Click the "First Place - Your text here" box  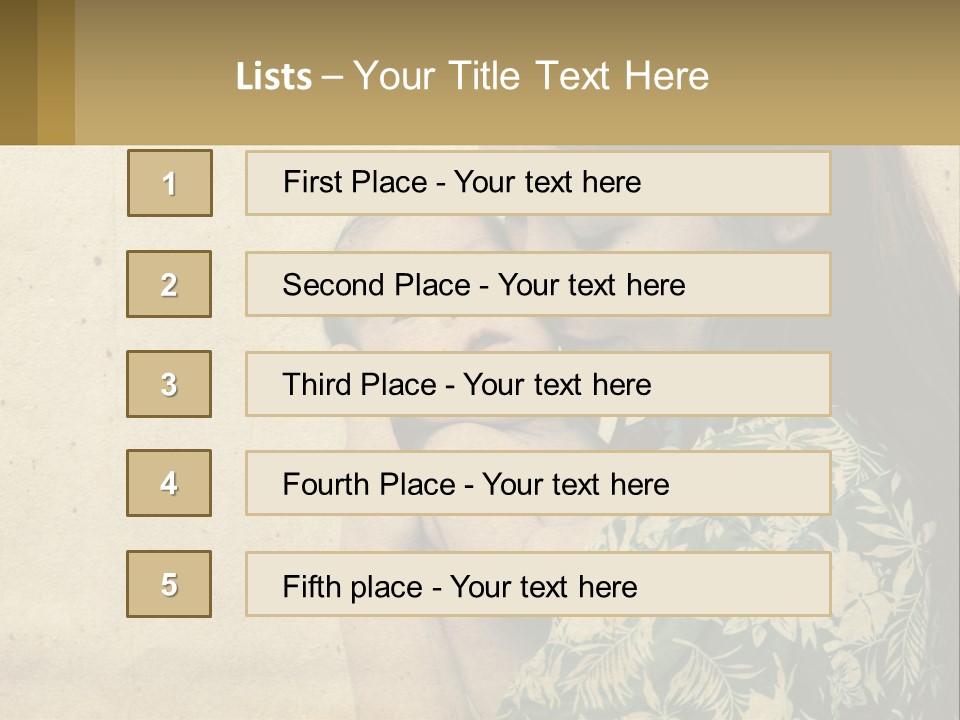click(538, 183)
